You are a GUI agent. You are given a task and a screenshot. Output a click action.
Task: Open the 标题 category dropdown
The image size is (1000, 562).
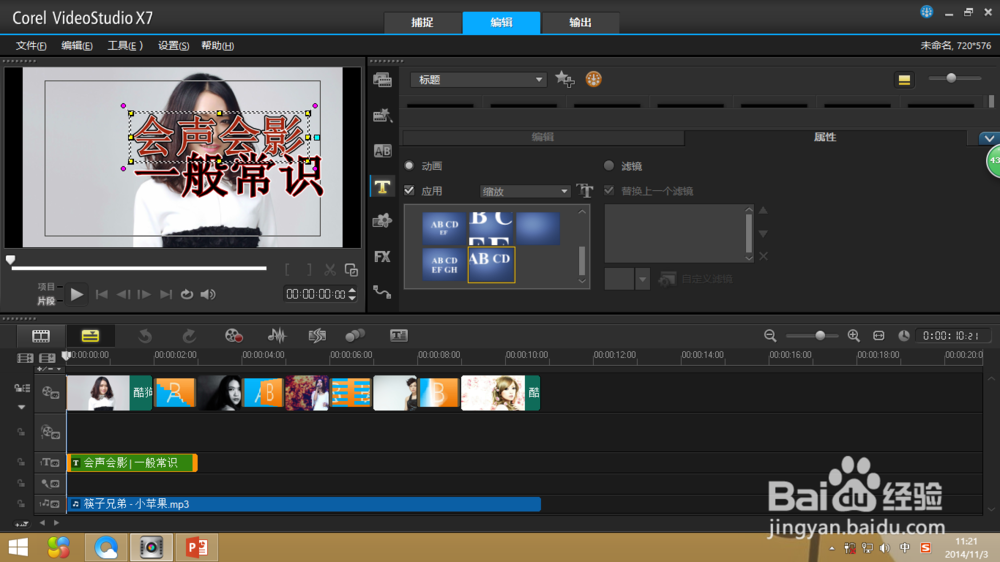(478, 80)
